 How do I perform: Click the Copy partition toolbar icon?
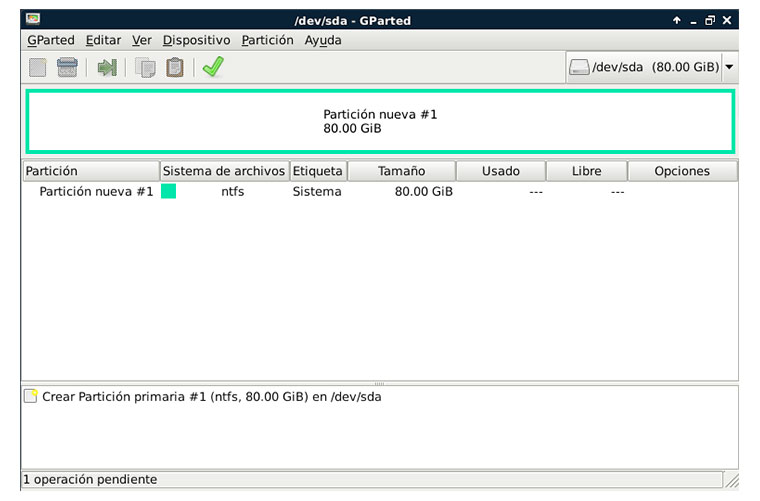[145, 67]
